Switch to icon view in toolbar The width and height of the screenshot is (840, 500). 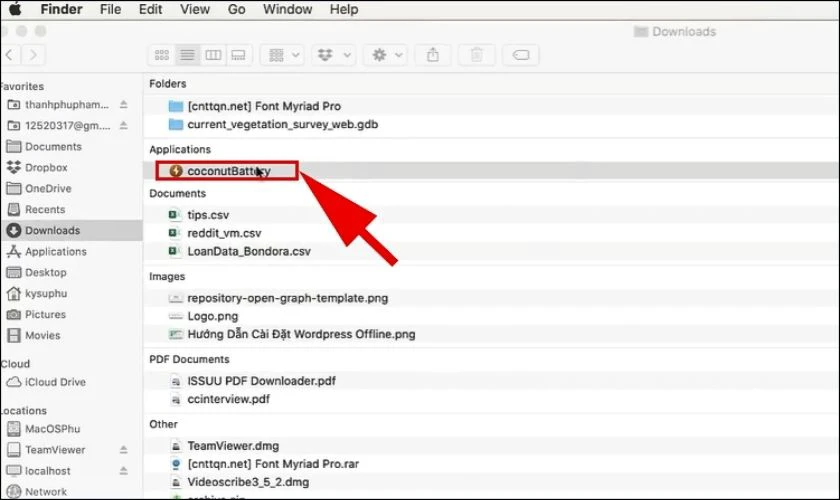tap(161, 55)
